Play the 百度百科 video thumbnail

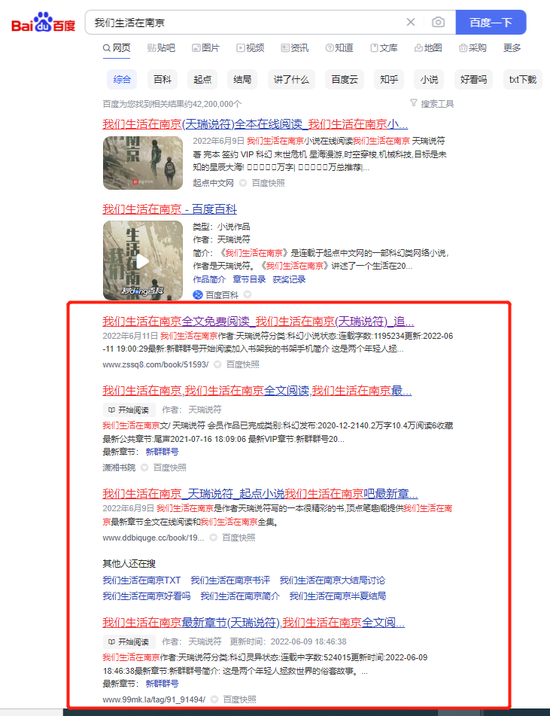point(143,260)
